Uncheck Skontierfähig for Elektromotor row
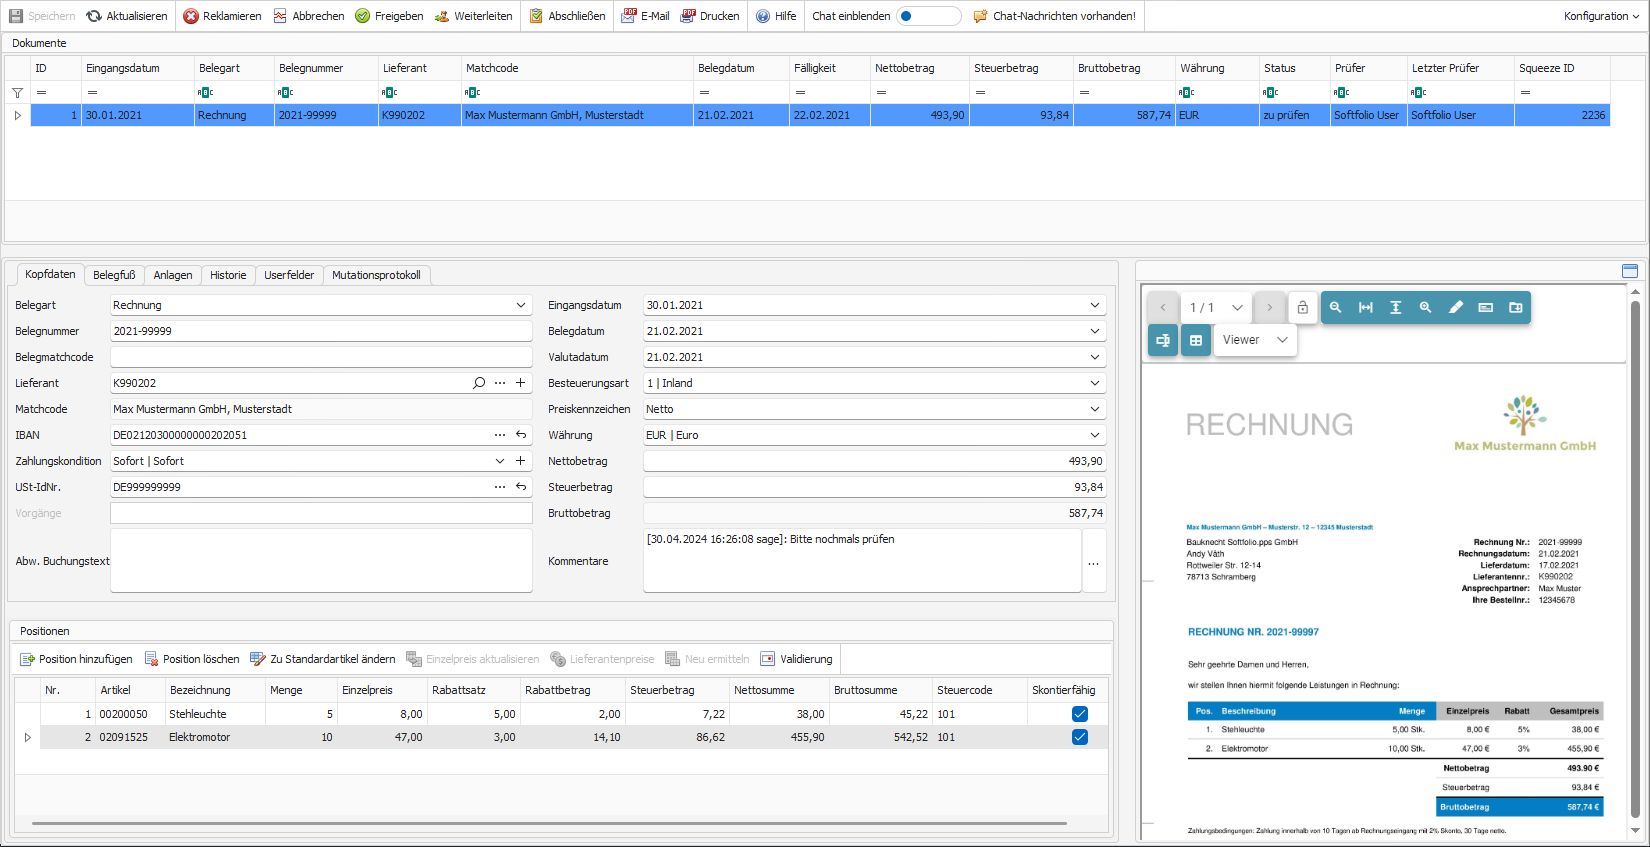The image size is (1650, 847). click(1079, 737)
